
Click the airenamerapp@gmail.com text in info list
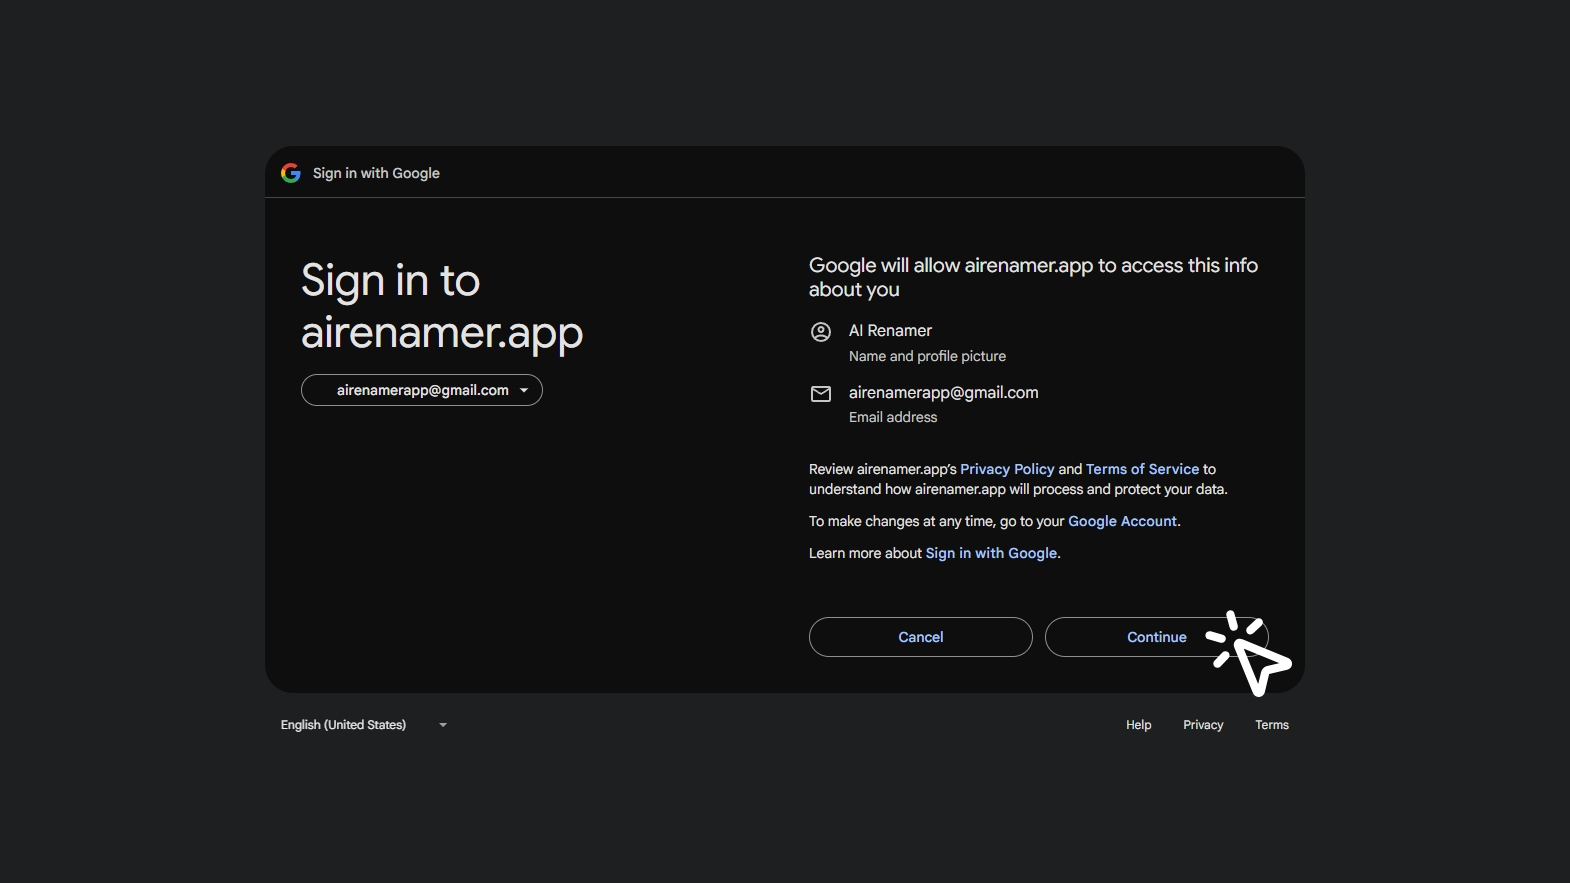pyautogui.click(x=943, y=393)
